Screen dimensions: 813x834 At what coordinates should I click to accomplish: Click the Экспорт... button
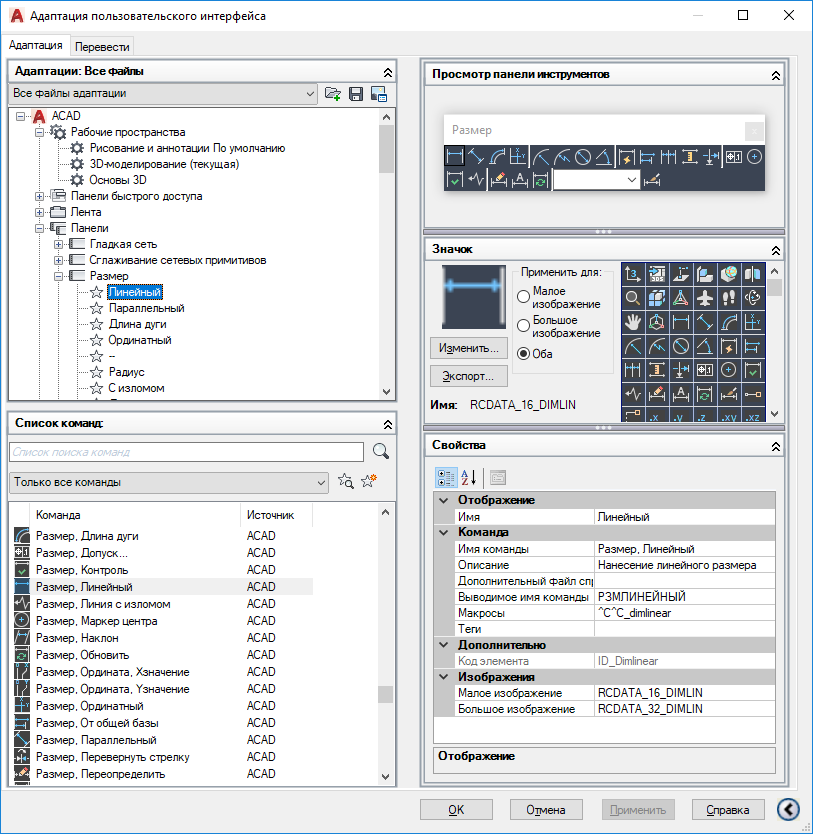click(469, 376)
